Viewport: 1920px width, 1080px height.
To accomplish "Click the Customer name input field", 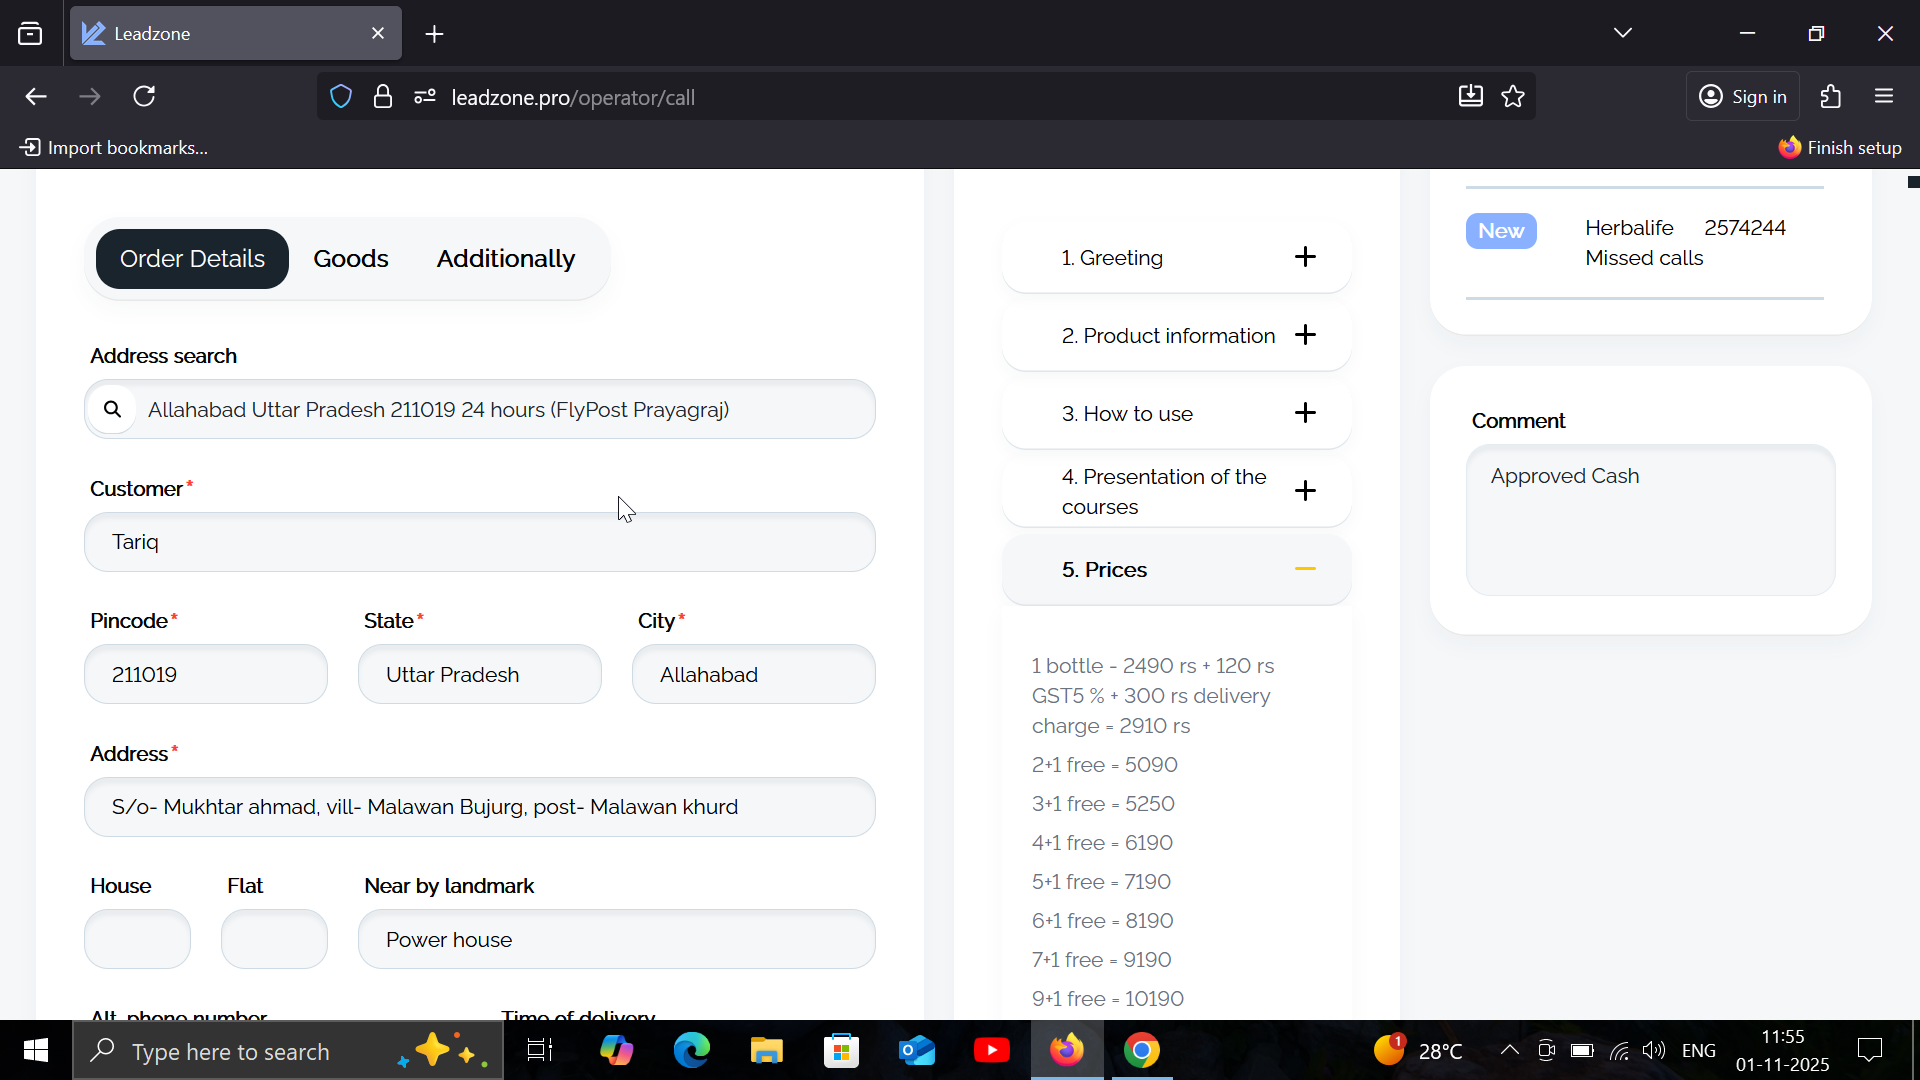I will 480,542.
